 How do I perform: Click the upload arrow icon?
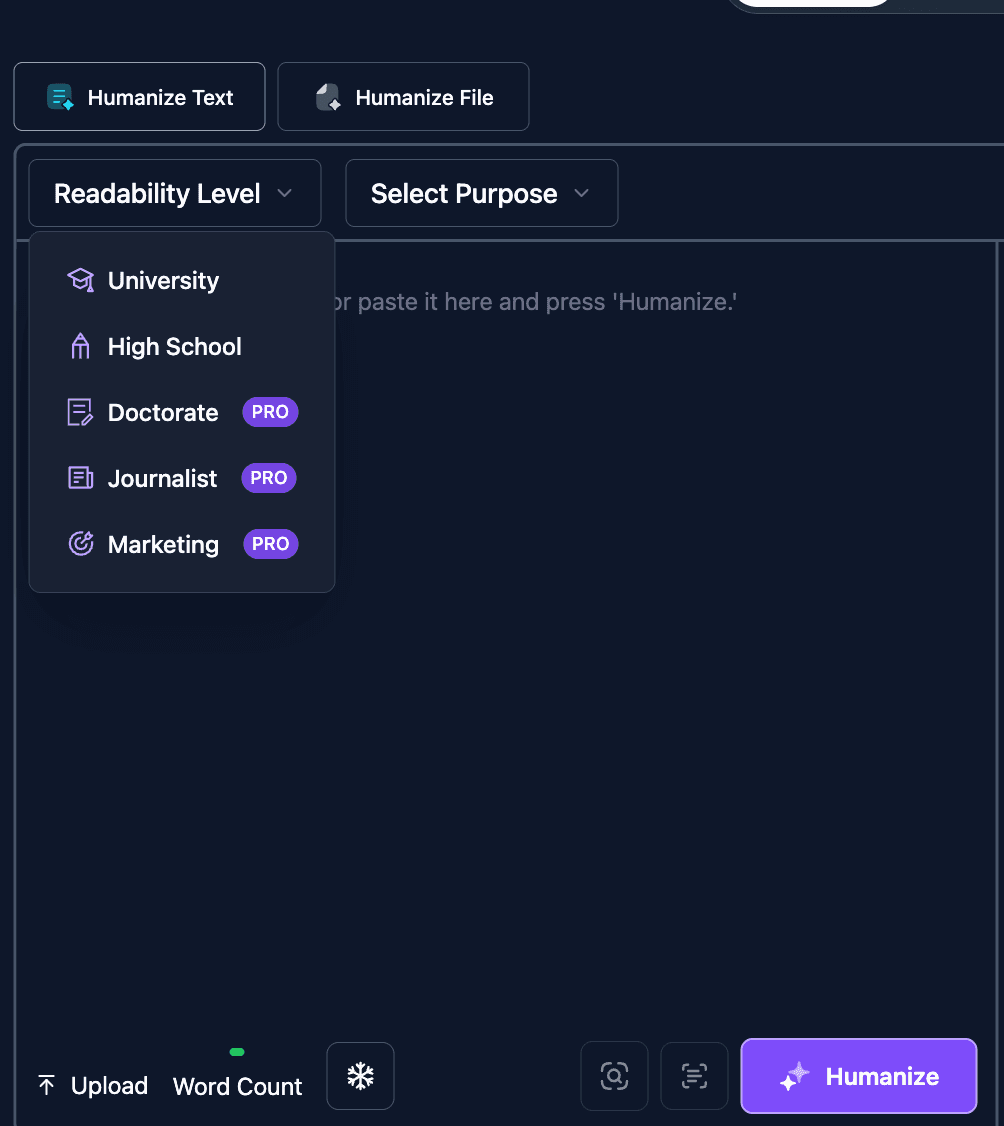pos(46,1084)
